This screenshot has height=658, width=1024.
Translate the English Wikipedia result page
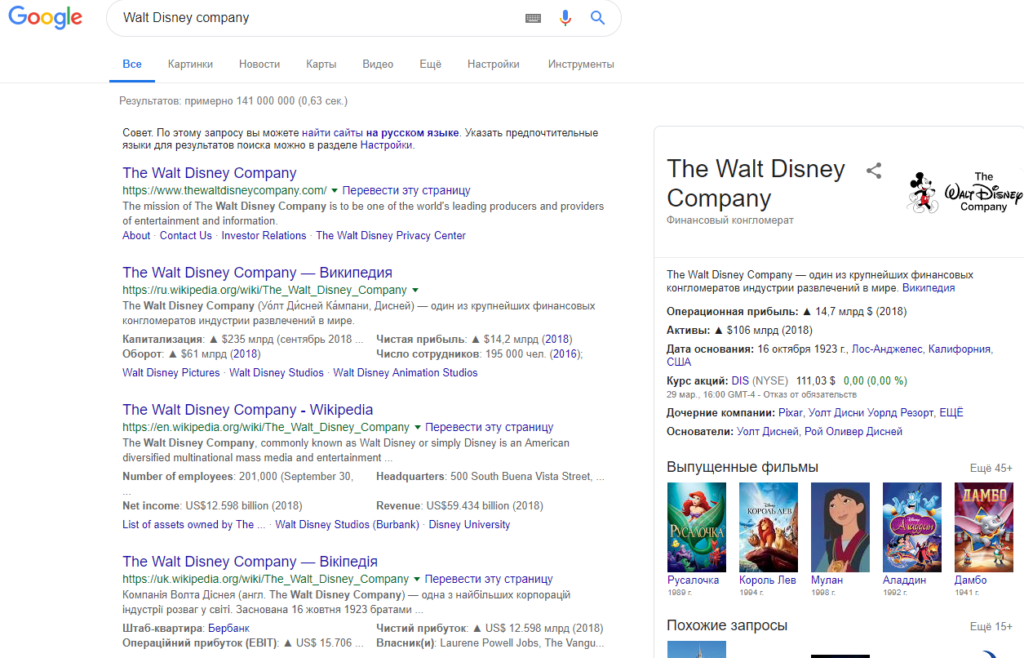point(489,428)
